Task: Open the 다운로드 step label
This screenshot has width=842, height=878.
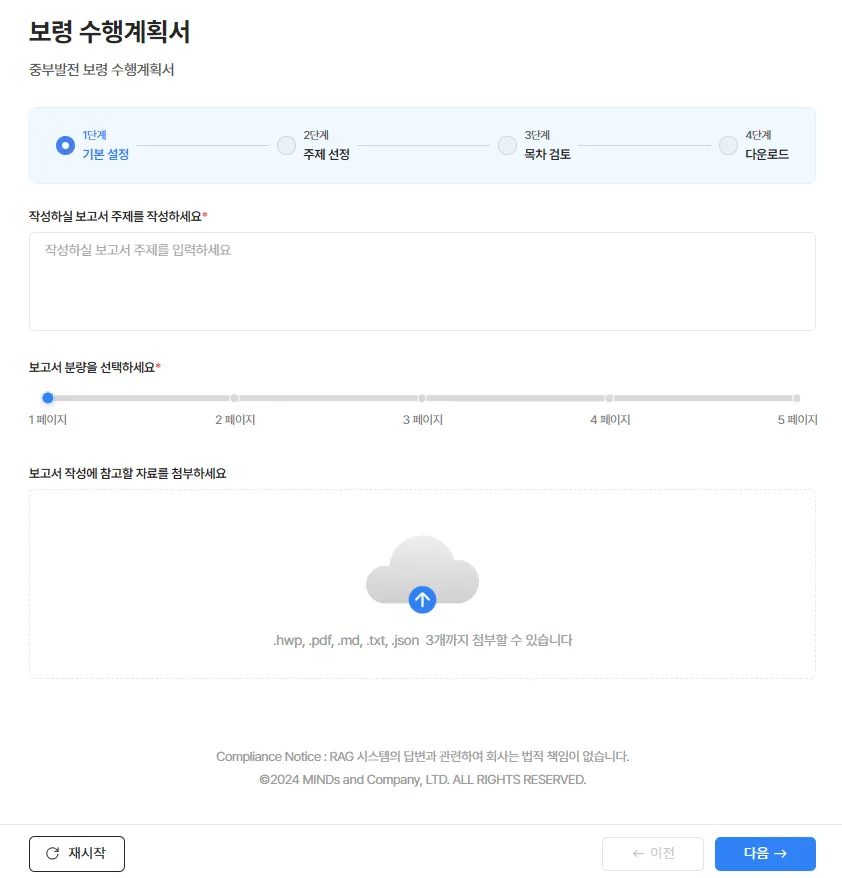Action: [x=767, y=155]
